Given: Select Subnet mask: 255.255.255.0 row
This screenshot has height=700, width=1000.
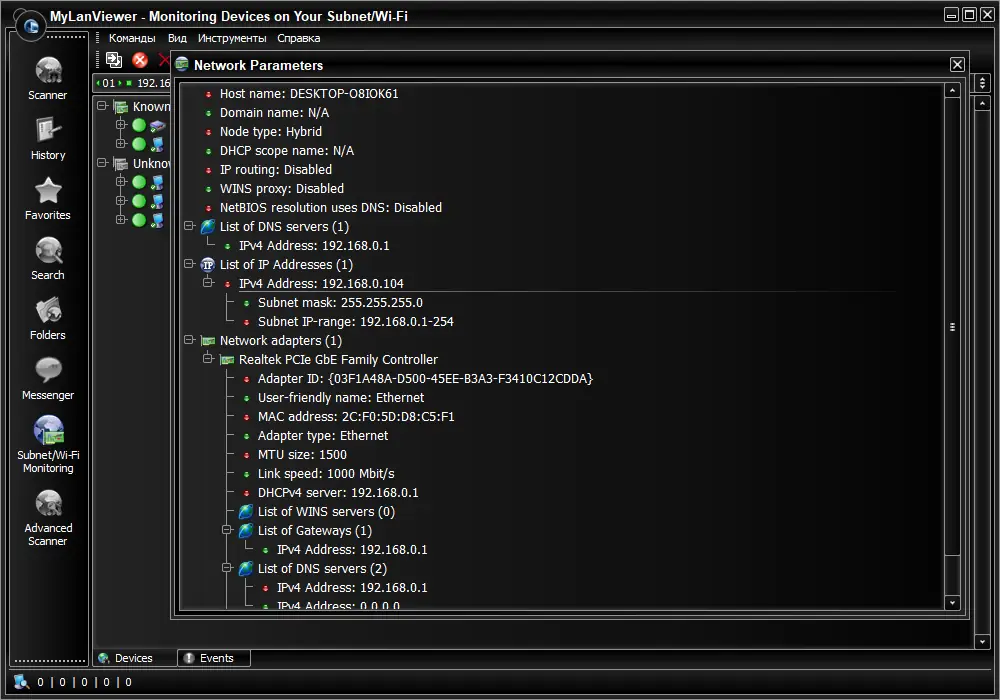Looking at the screenshot, I should coord(341,303).
